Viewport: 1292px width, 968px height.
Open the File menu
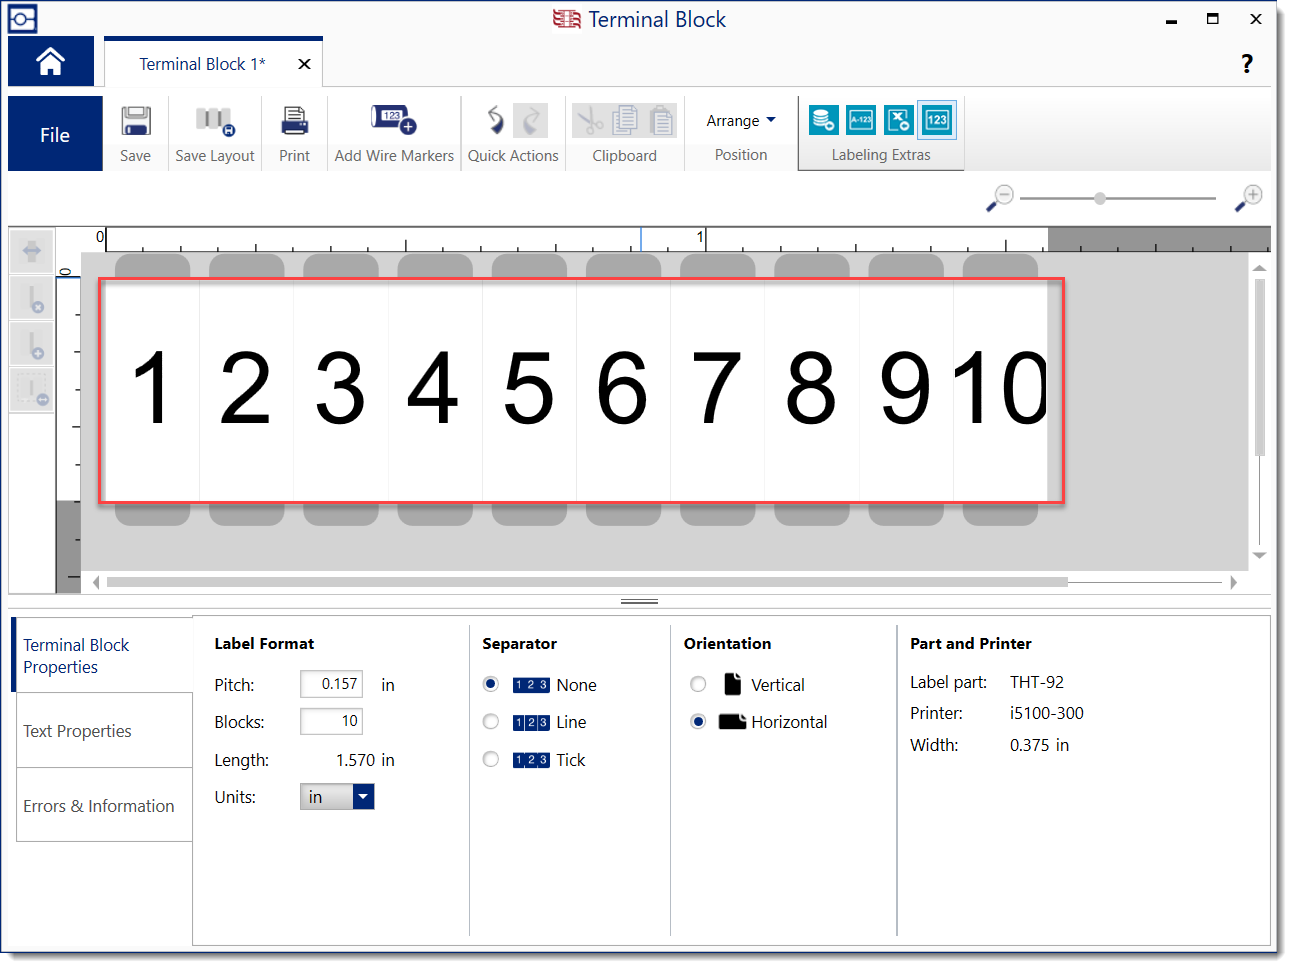(55, 135)
